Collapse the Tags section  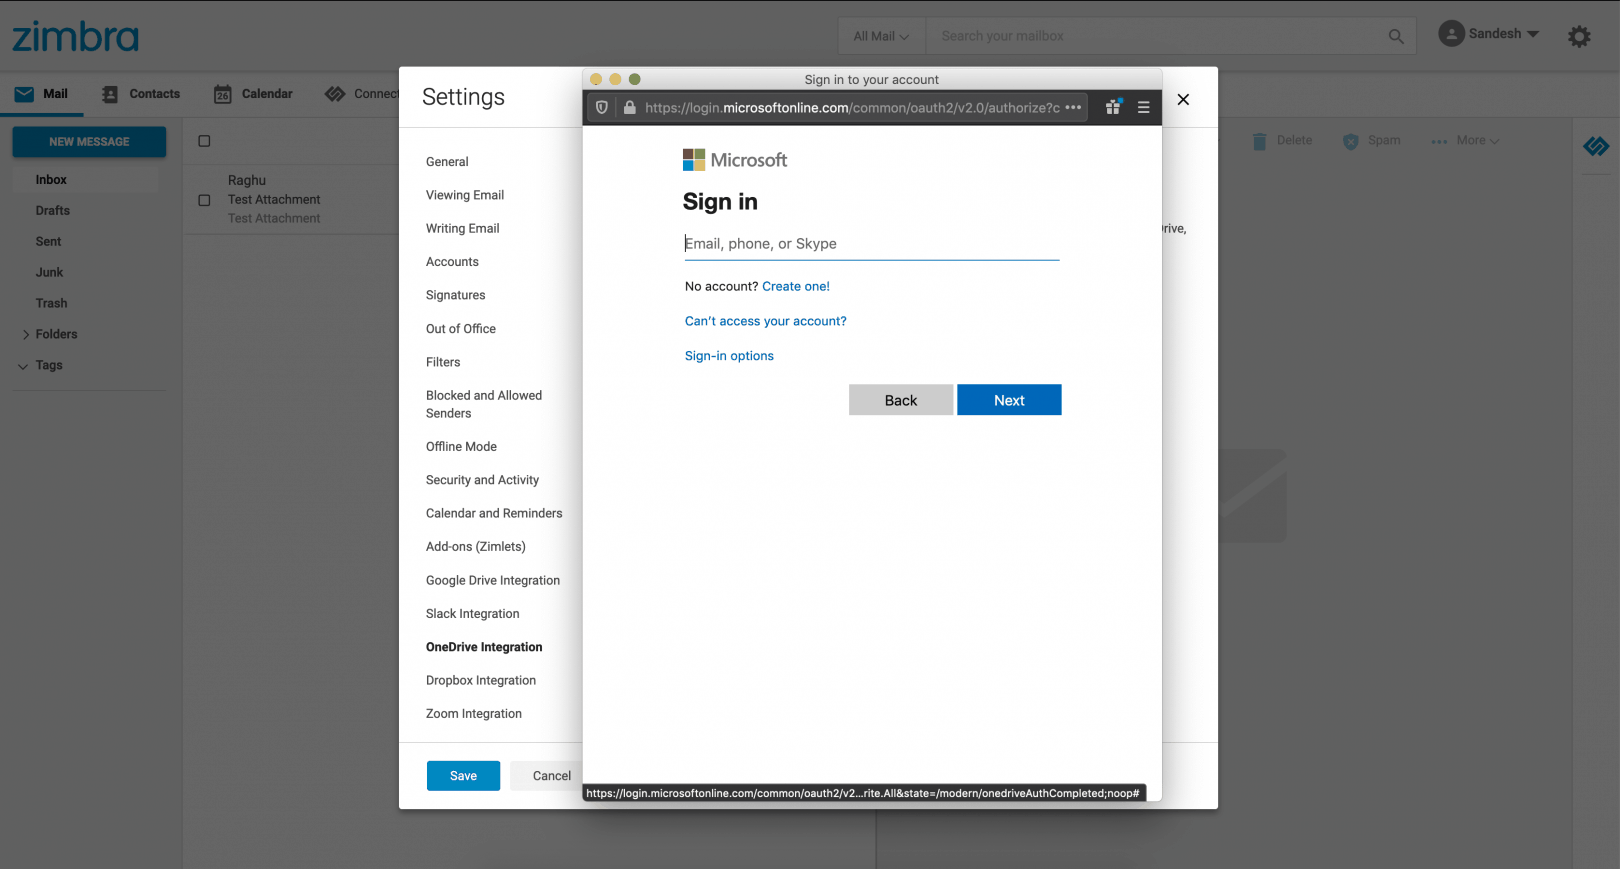point(23,366)
